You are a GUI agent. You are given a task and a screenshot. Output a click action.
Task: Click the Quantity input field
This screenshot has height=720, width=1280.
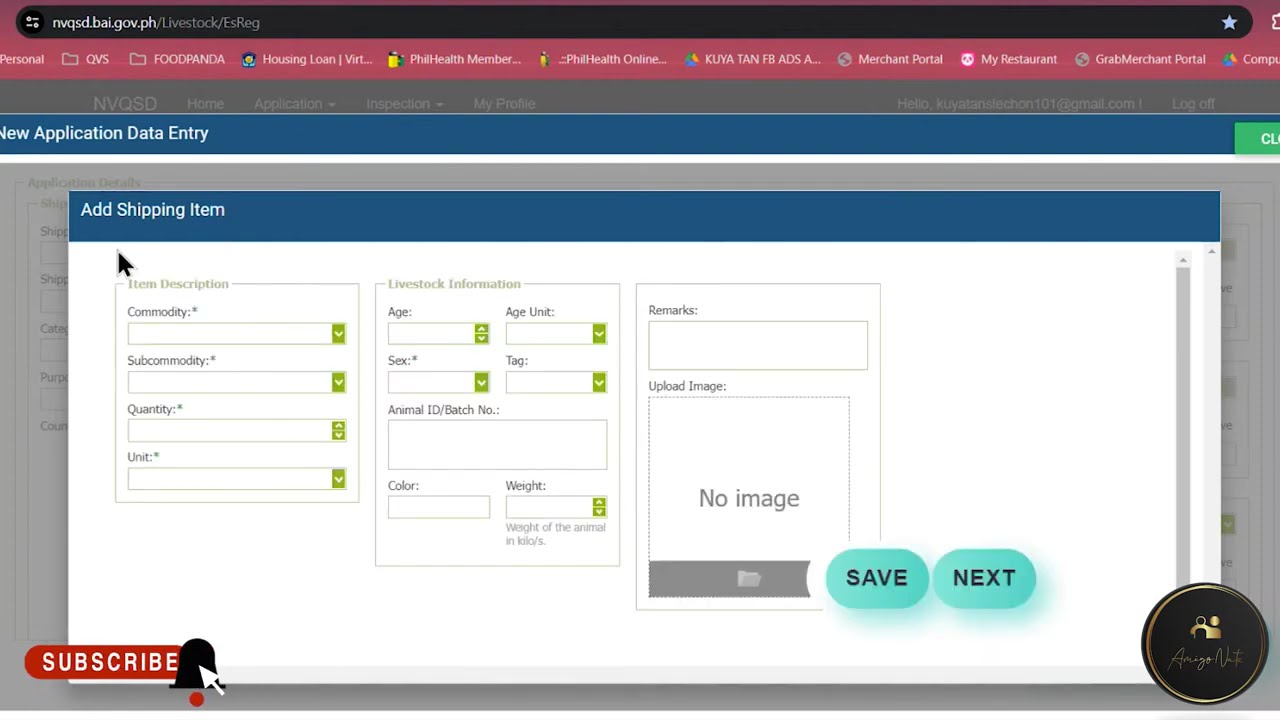click(x=229, y=430)
